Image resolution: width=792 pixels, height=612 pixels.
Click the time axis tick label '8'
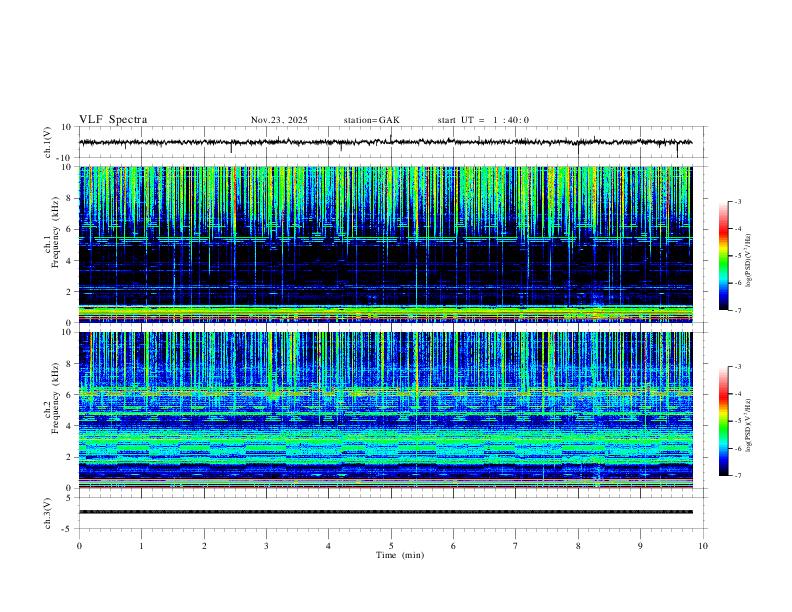(x=578, y=546)
